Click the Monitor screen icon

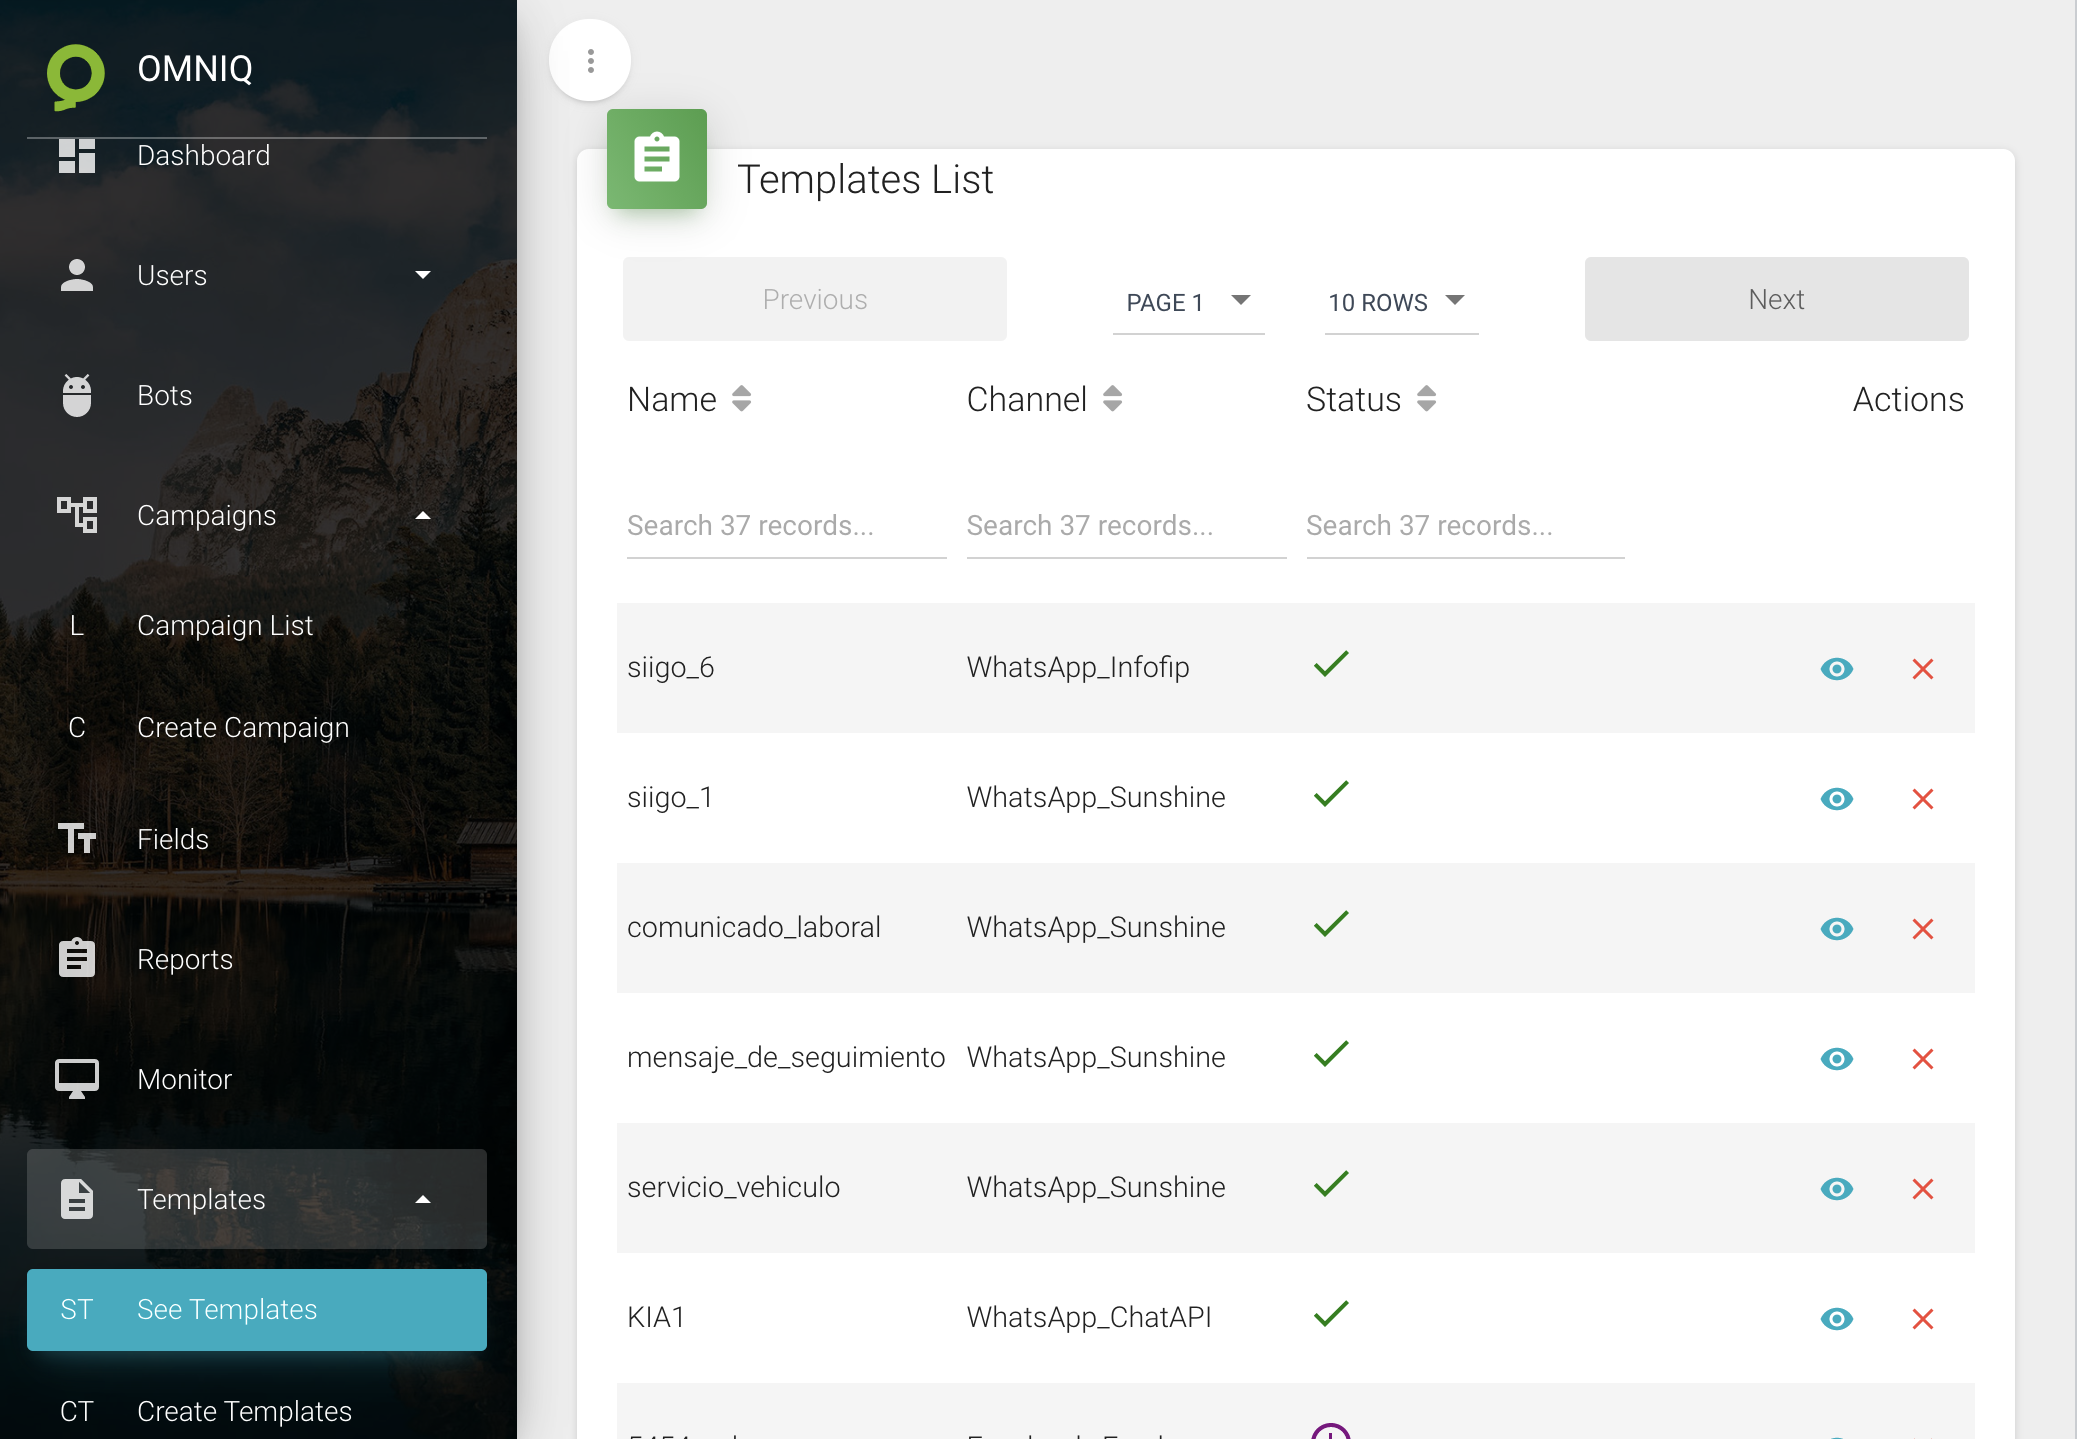(x=77, y=1079)
